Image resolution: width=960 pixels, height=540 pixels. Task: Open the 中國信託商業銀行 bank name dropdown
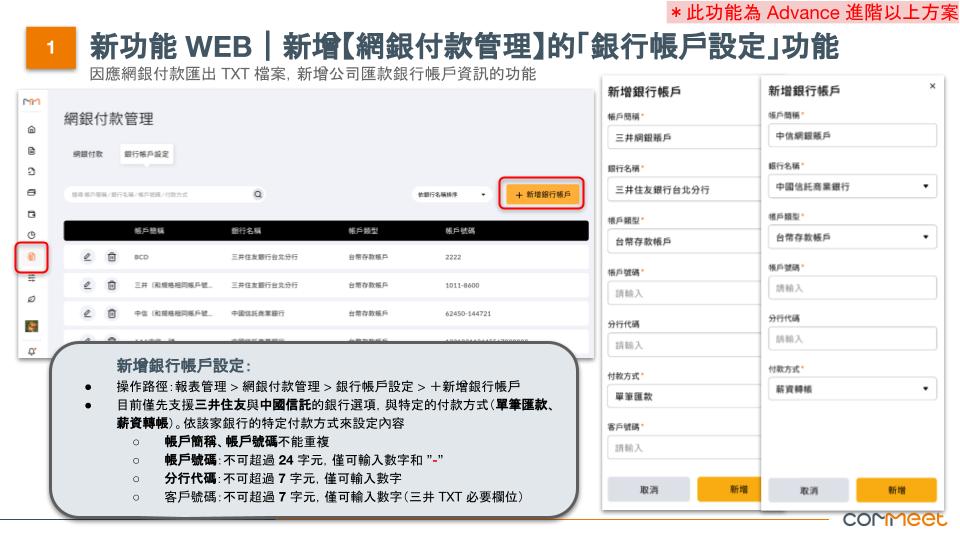[852, 186]
